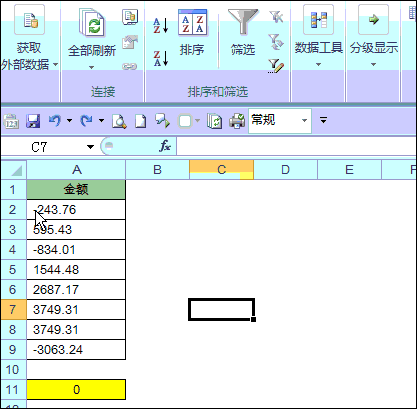Screen dimensions: 417x409
Task: Select cell containing 2687.17
Action: (x=76, y=290)
